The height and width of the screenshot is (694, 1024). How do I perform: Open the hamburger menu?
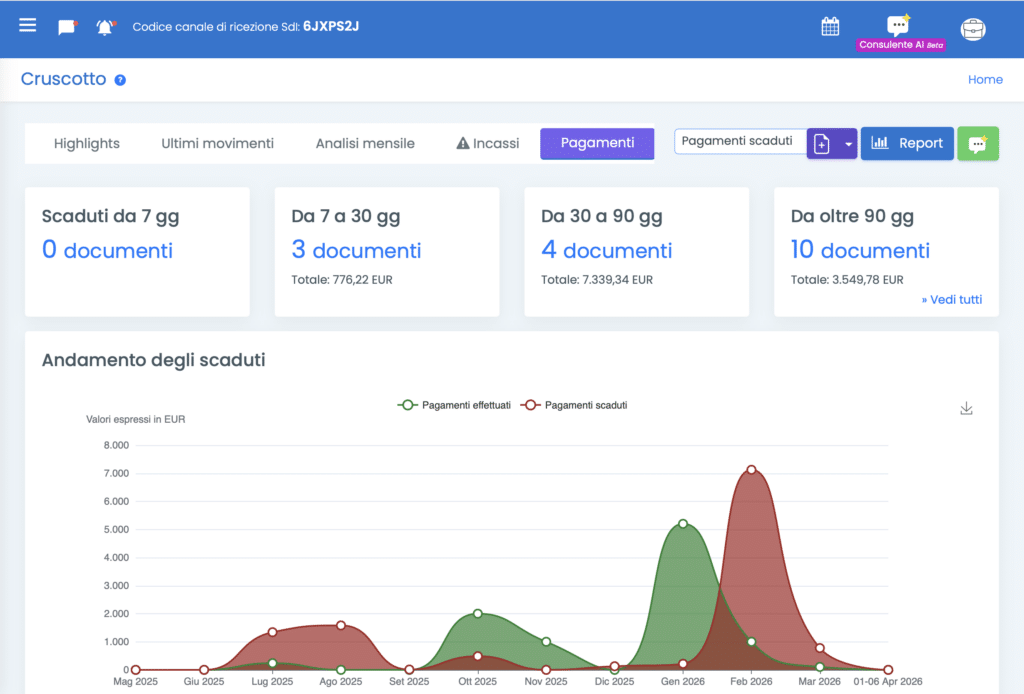(x=28, y=26)
